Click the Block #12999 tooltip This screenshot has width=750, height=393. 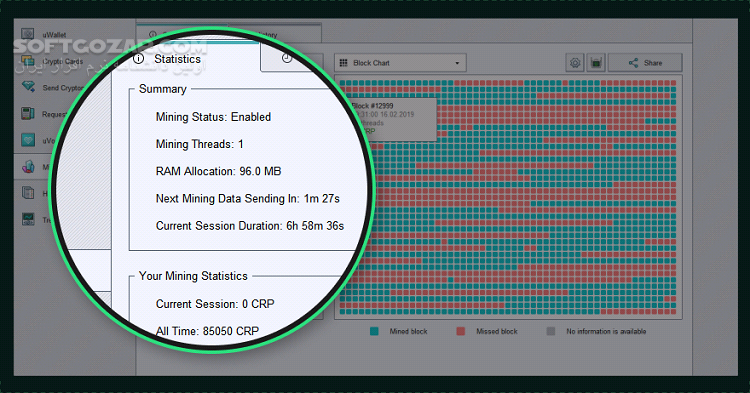click(x=393, y=119)
